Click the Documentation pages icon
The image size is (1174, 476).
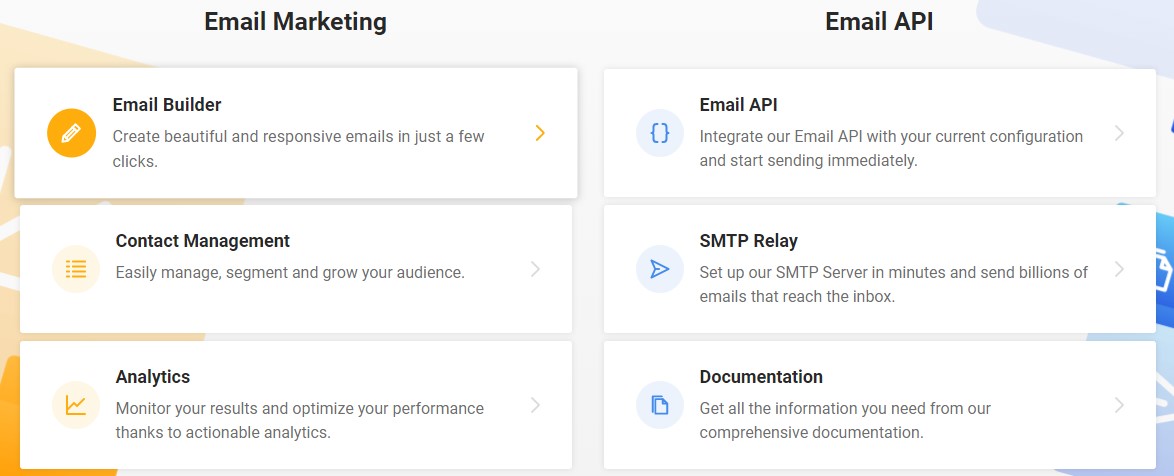(x=660, y=405)
